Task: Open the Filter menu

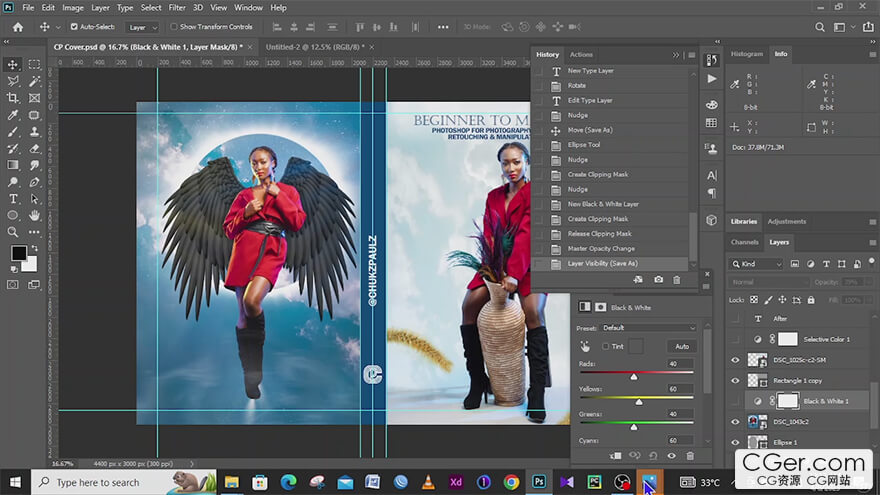Action: [177, 7]
